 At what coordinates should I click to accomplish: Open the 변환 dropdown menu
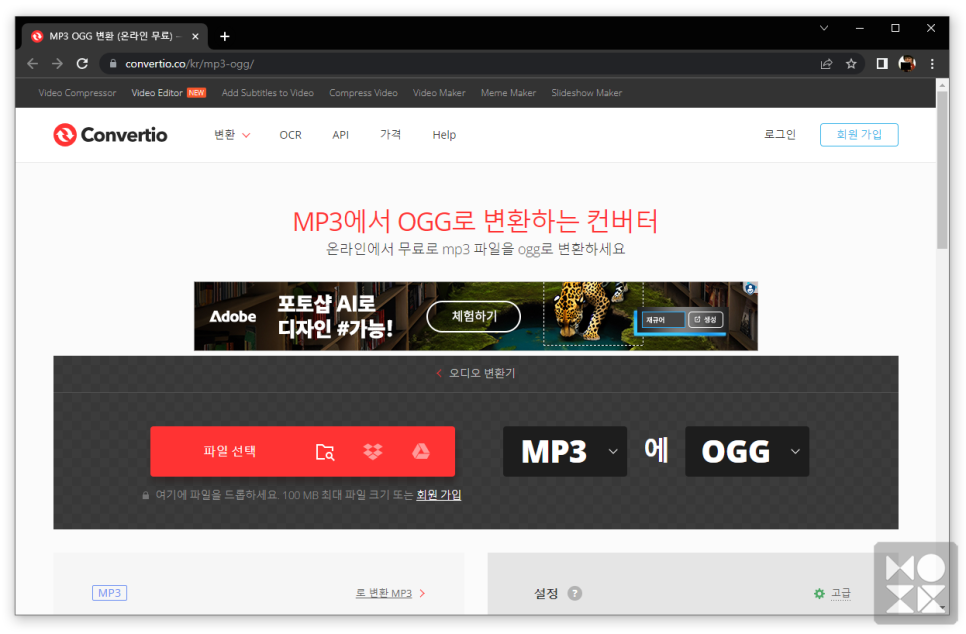[232, 135]
